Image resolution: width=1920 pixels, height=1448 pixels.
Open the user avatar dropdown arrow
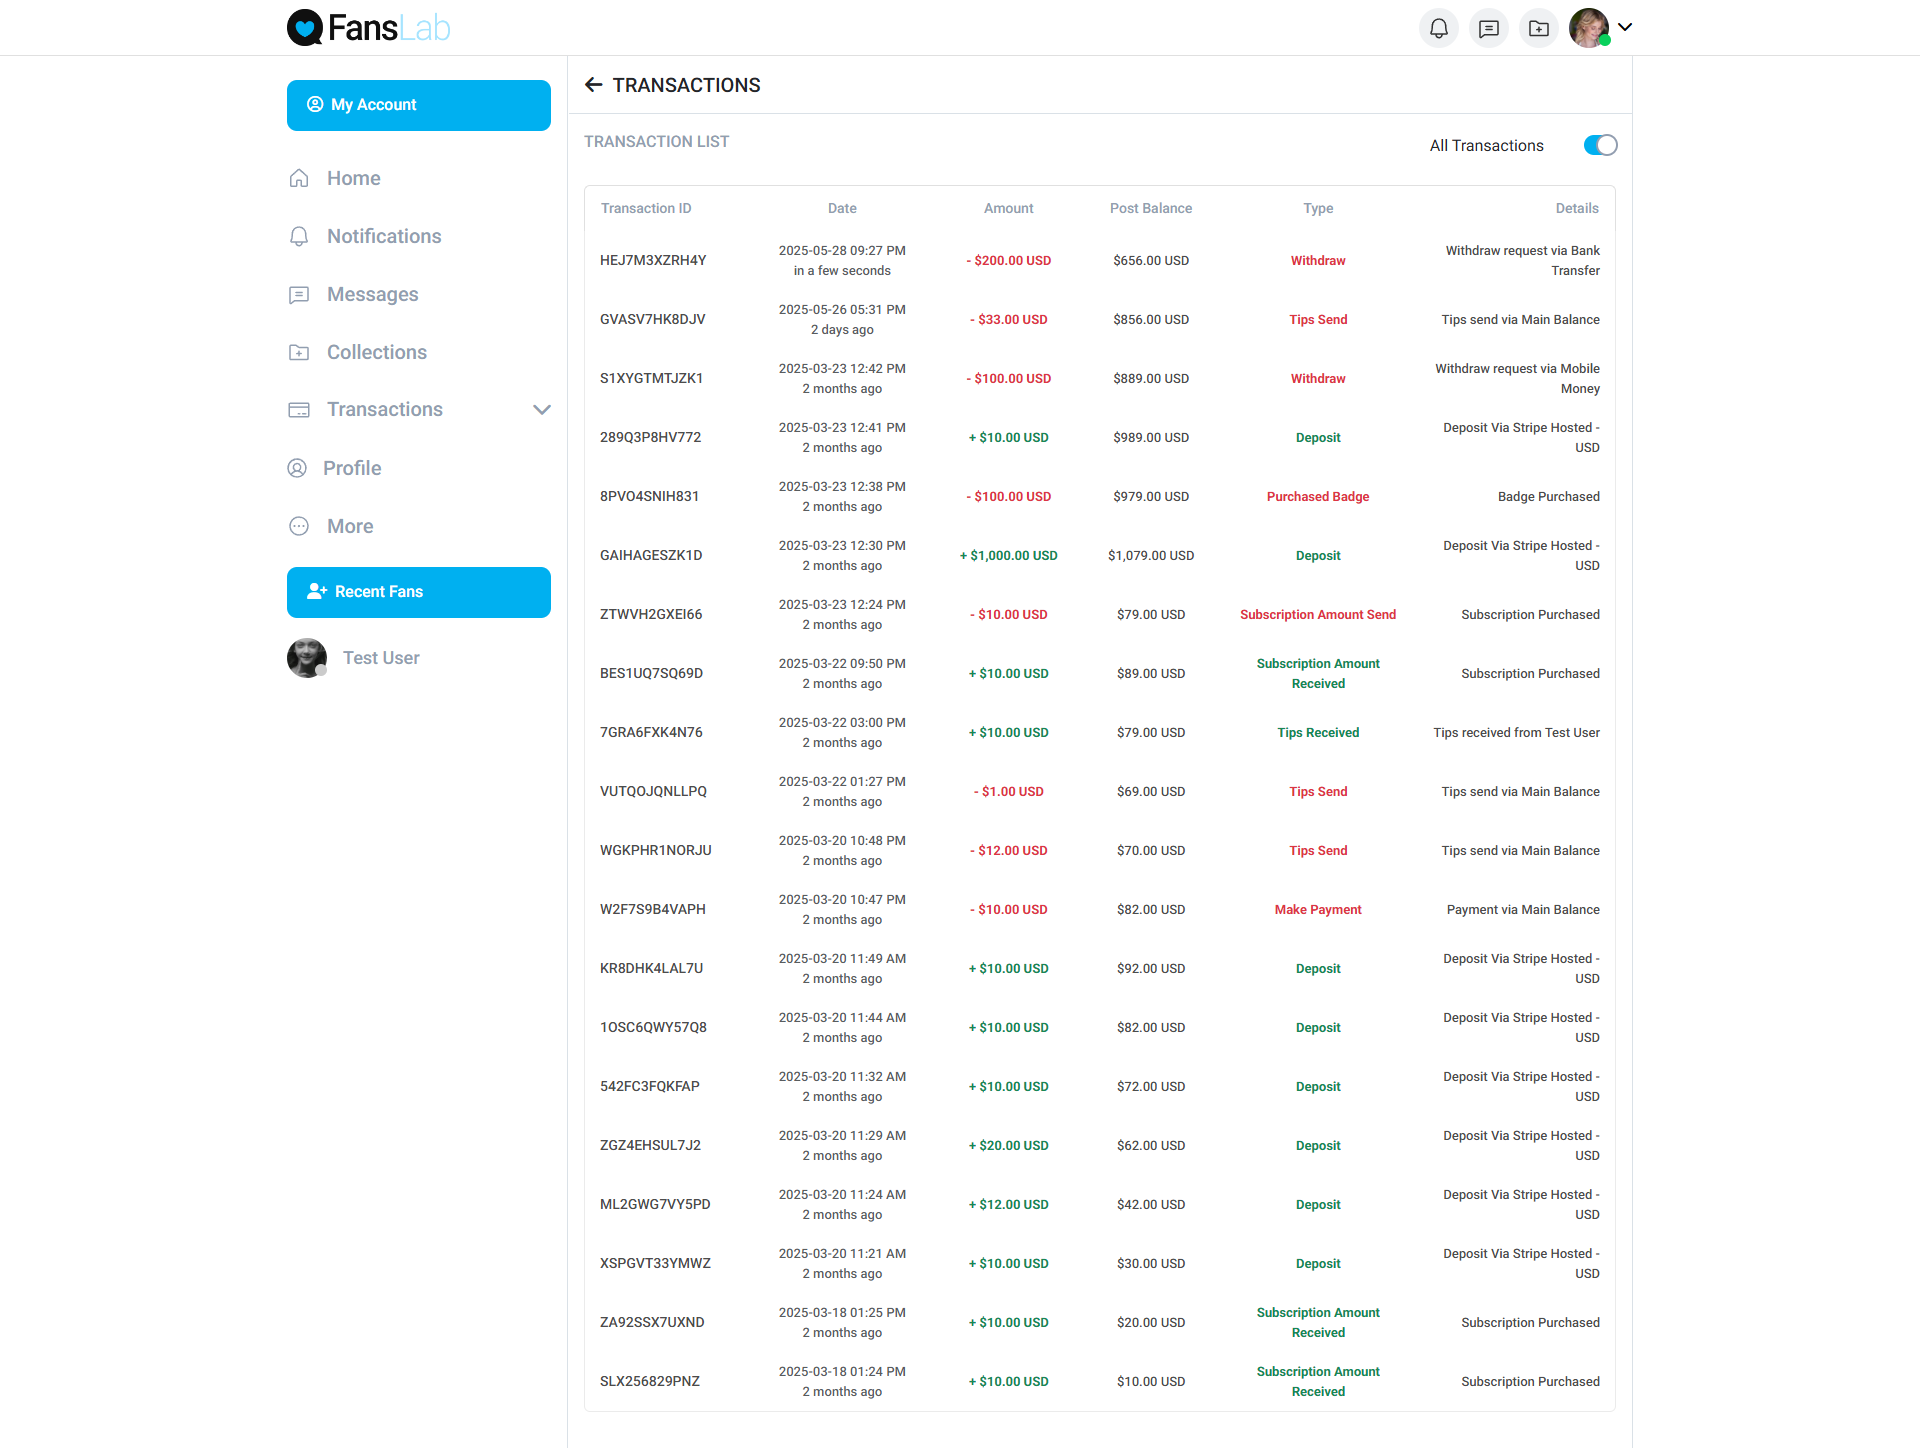tap(1625, 27)
